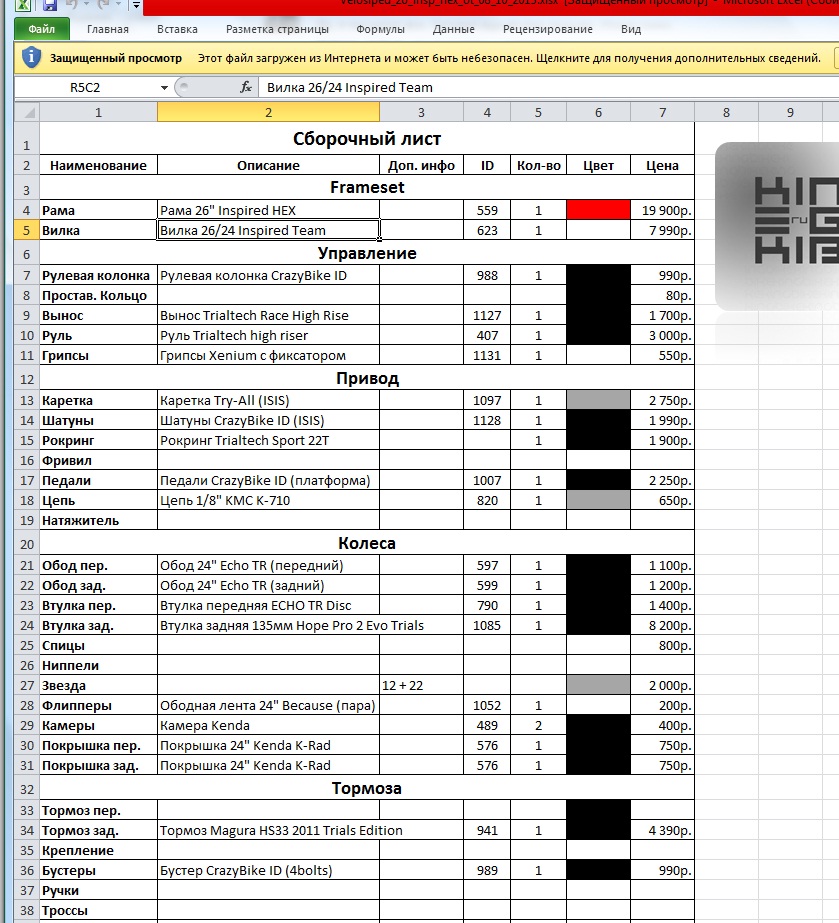This screenshot has height=923, width=839.
Task: Click the red color cell for Рама
Action: [597, 211]
